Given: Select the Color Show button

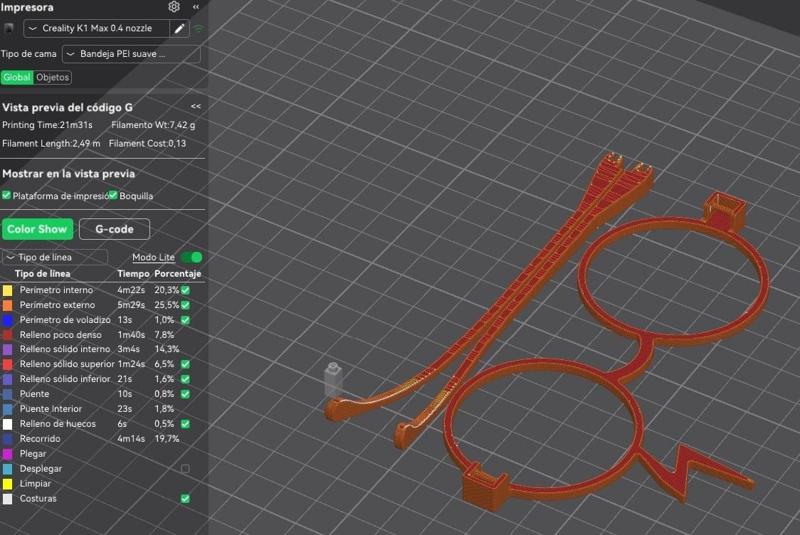Looking at the screenshot, I should tap(37, 229).
